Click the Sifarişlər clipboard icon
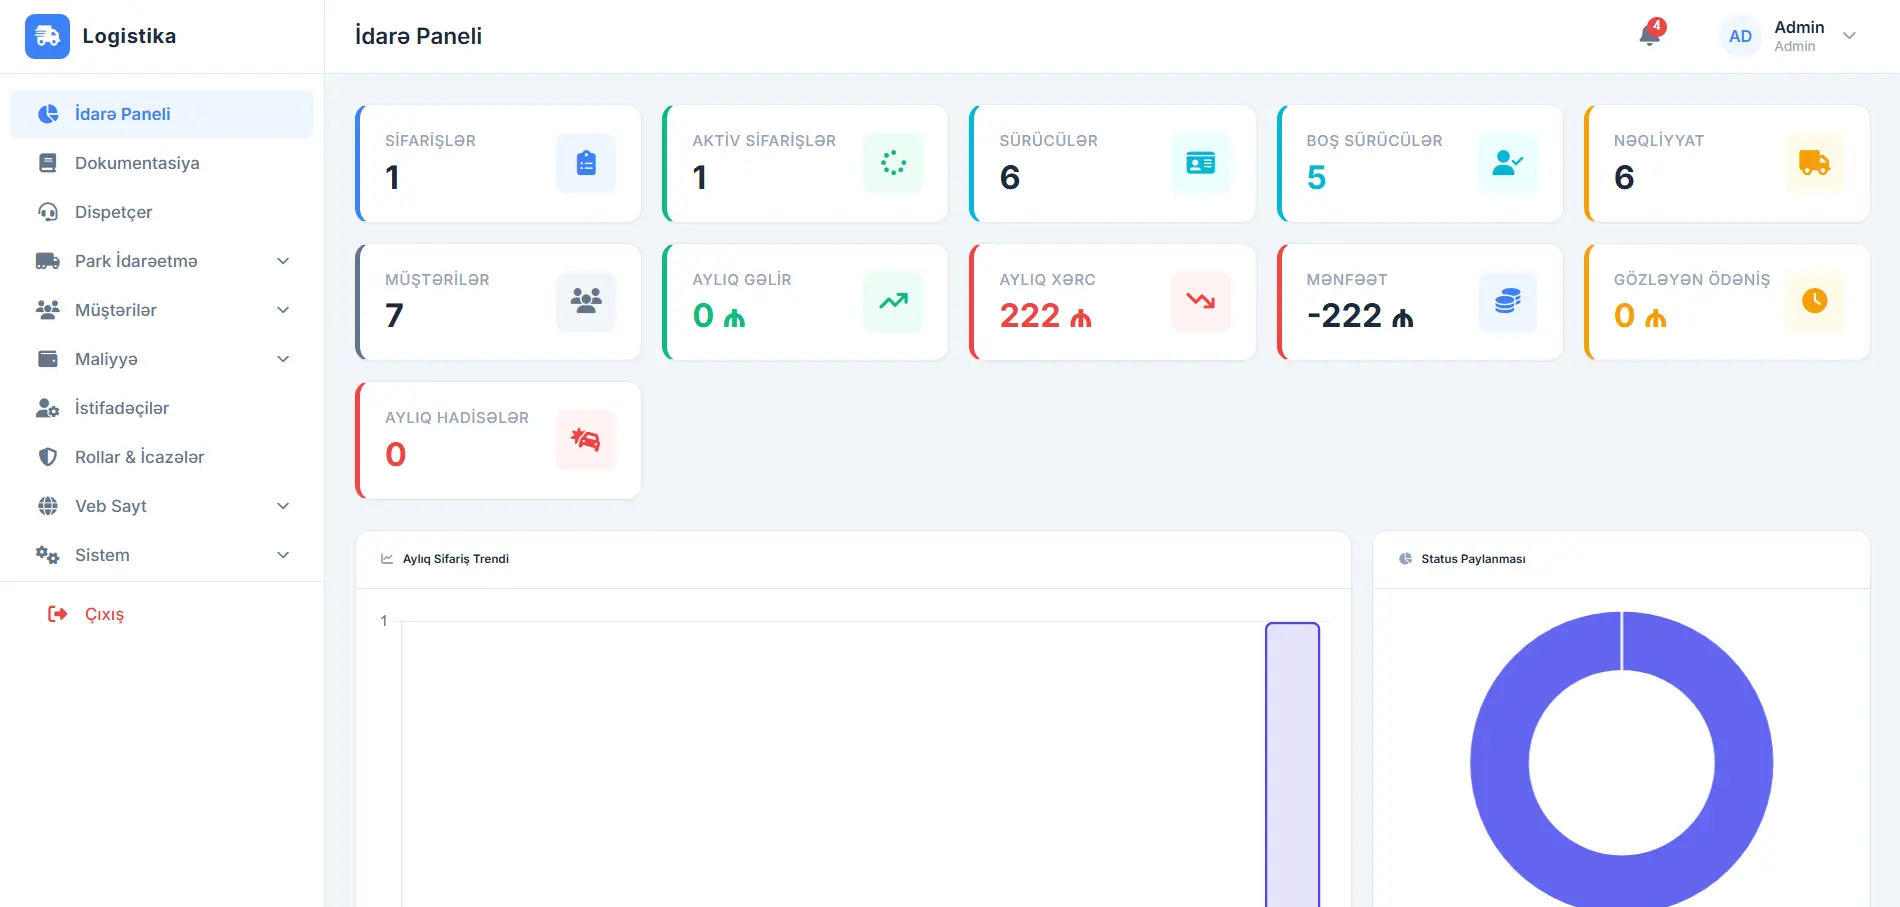The width and height of the screenshot is (1900, 907). click(586, 163)
